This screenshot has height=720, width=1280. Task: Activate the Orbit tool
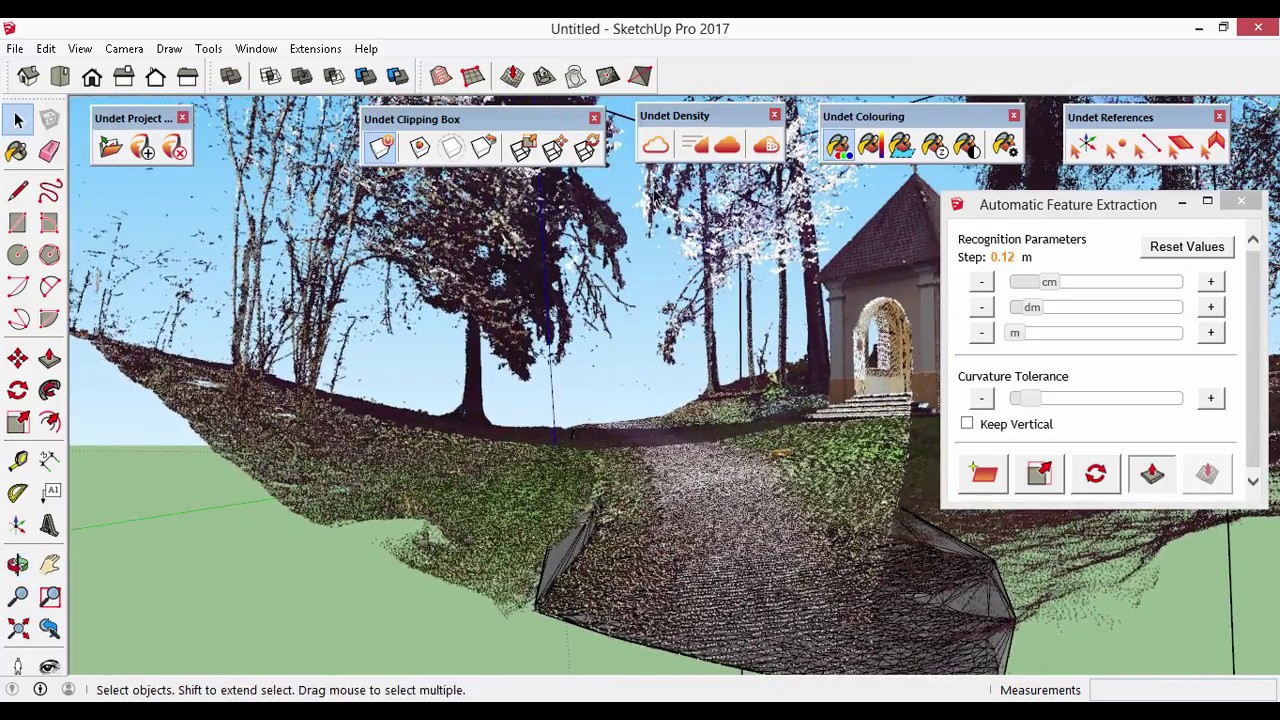17,565
